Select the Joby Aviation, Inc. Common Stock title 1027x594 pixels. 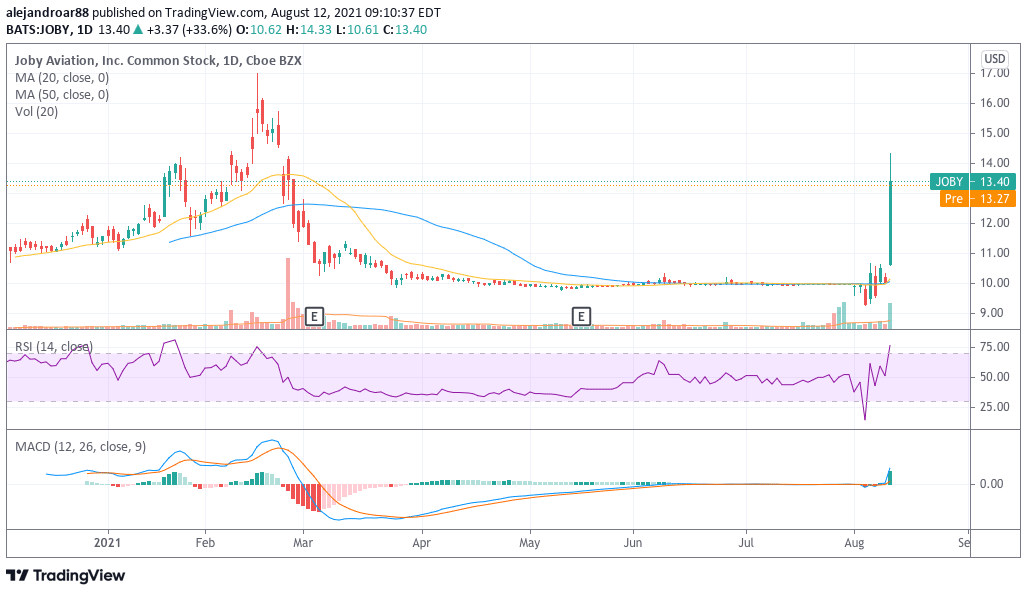(x=158, y=60)
